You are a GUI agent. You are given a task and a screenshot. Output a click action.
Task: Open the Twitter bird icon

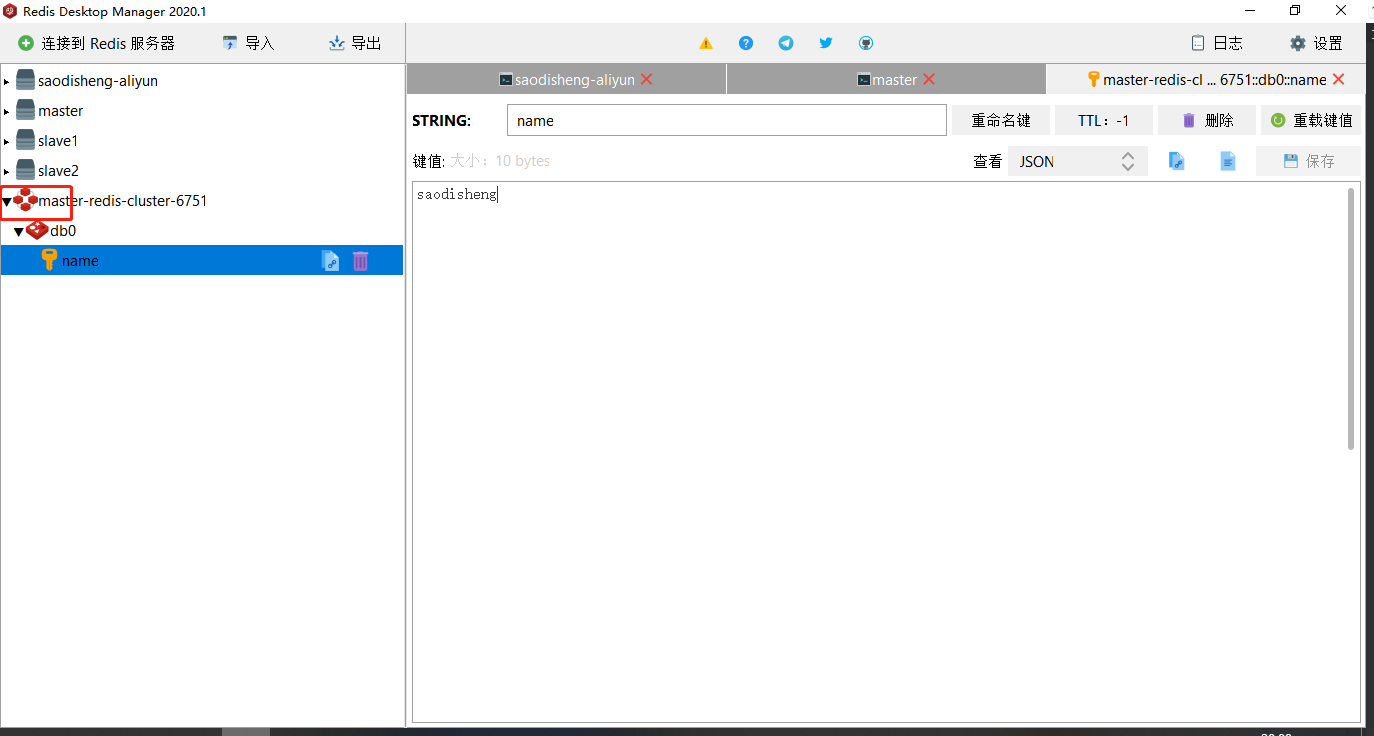coord(826,43)
